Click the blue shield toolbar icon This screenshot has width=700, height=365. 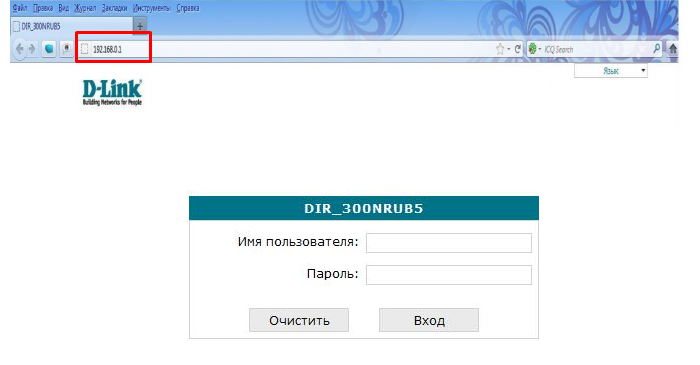click(x=49, y=49)
